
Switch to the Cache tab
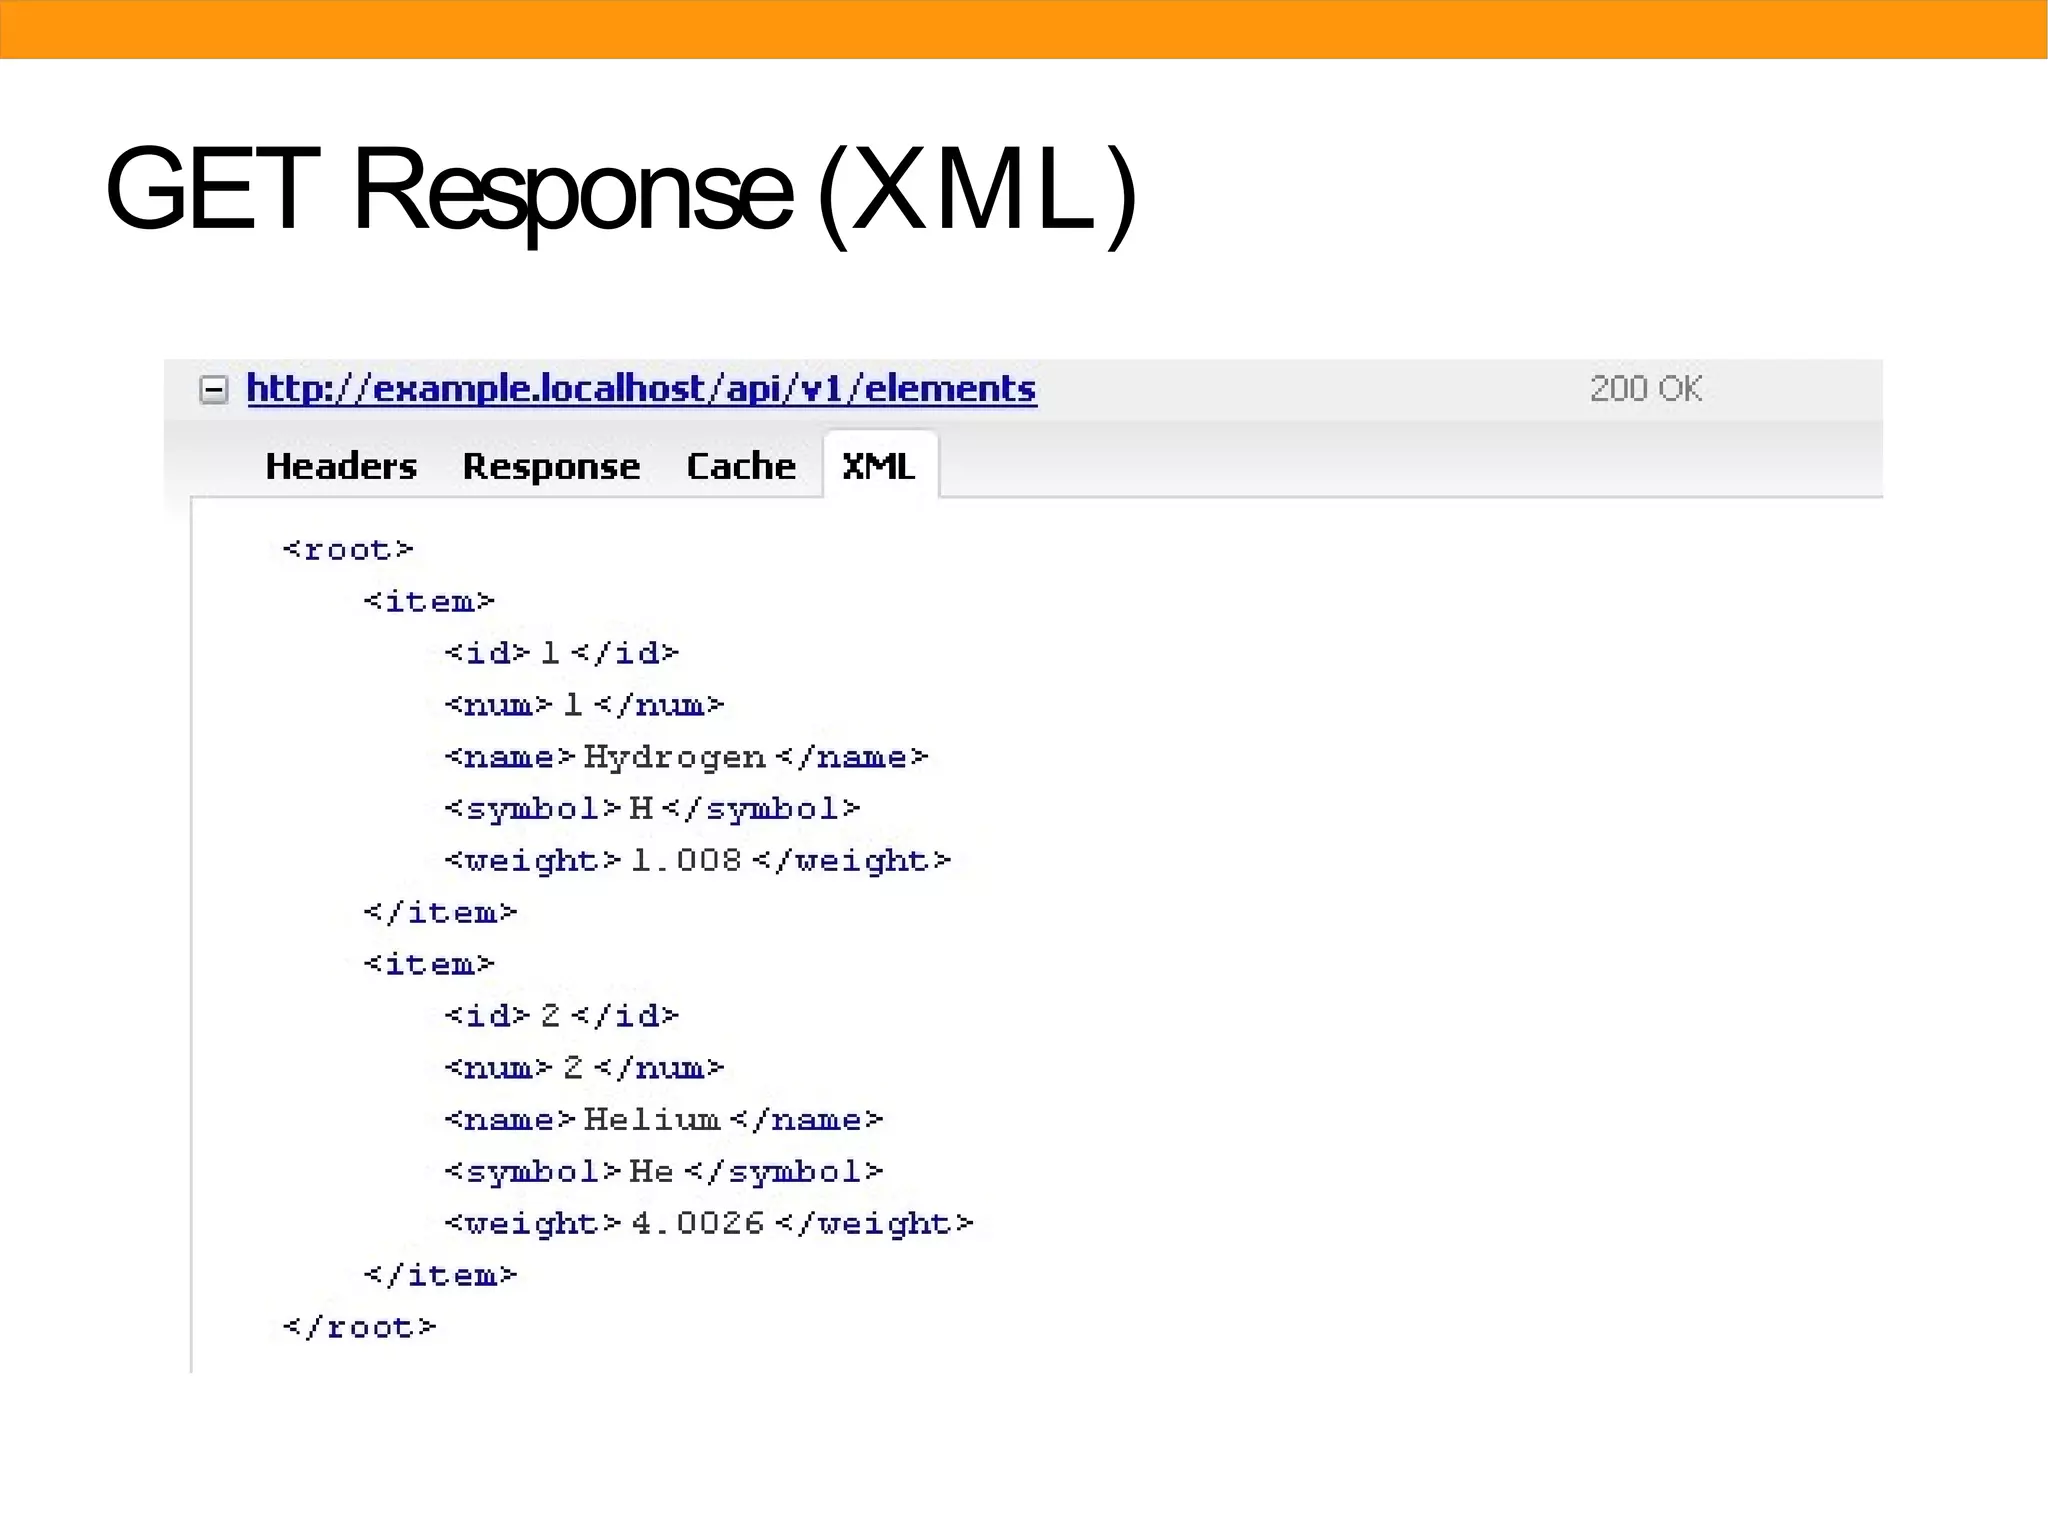click(741, 466)
